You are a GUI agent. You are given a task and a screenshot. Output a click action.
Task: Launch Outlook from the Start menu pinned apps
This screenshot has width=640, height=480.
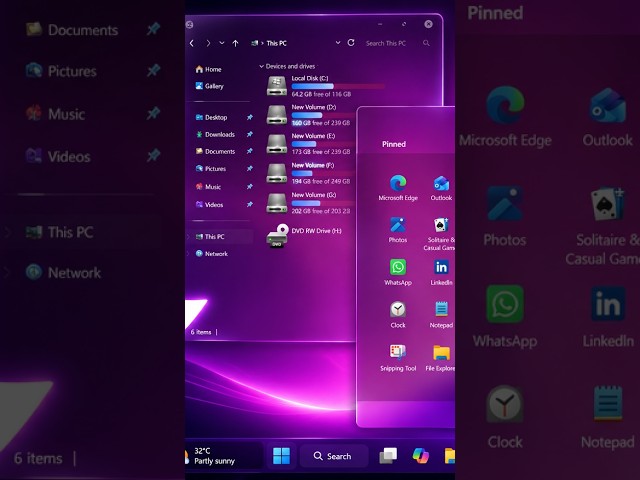tap(441, 187)
